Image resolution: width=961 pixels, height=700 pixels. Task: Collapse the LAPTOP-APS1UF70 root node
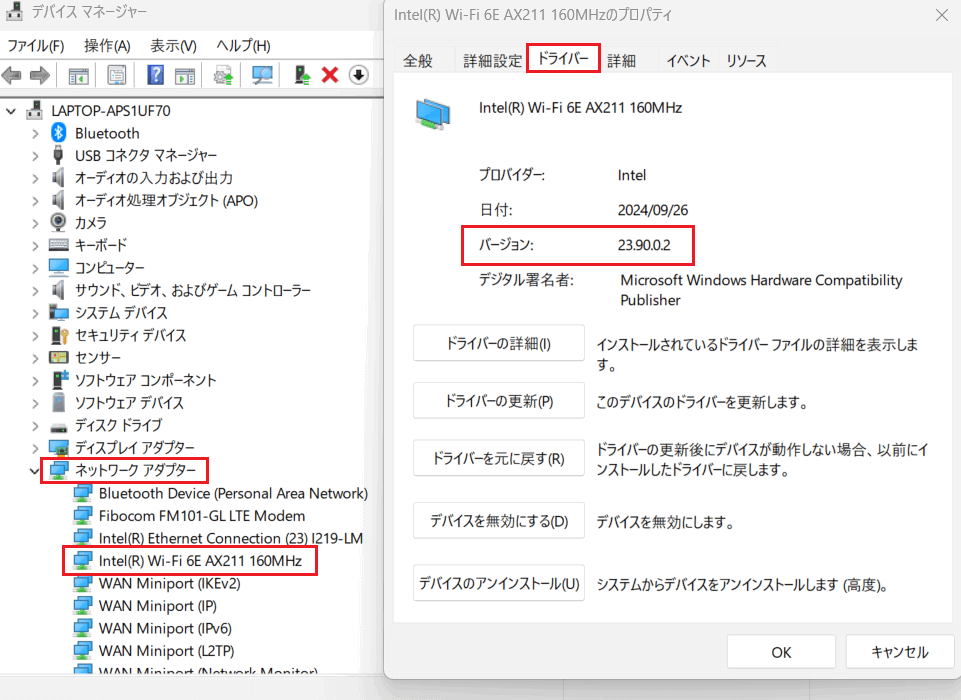pyautogui.click(x=11, y=112)
